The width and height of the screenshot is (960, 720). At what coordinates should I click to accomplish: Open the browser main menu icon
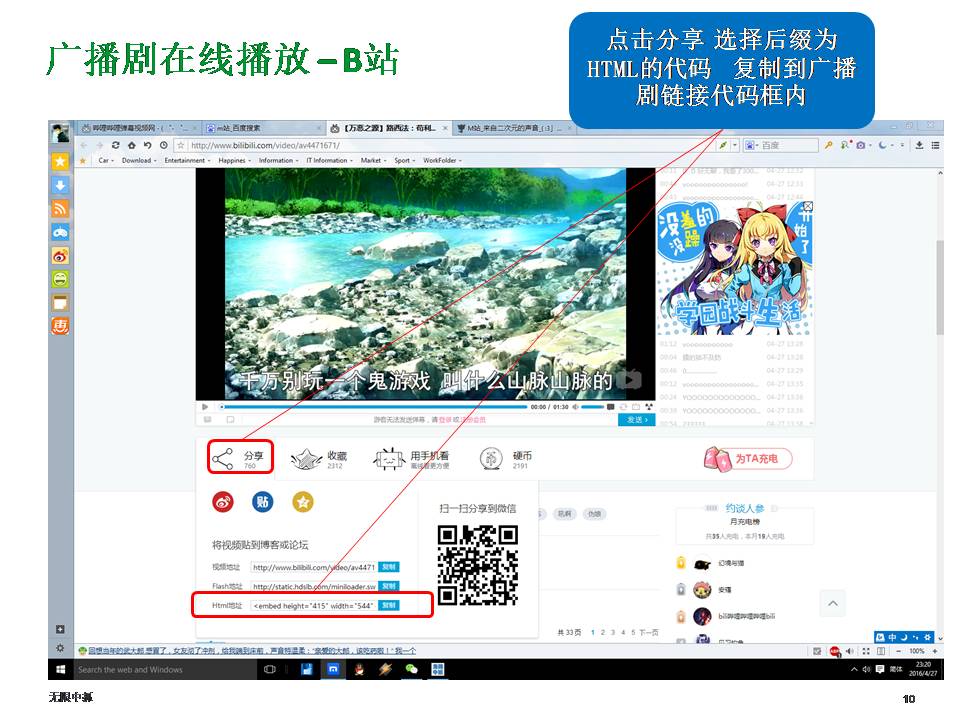[935, 145]
